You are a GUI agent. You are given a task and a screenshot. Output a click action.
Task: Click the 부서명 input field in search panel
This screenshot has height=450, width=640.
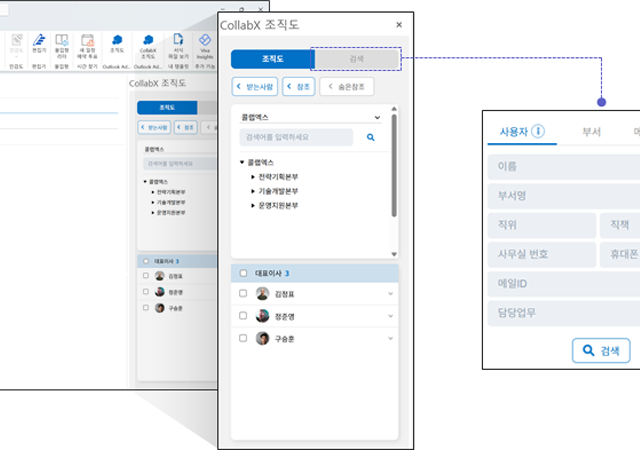click(564, 196)
